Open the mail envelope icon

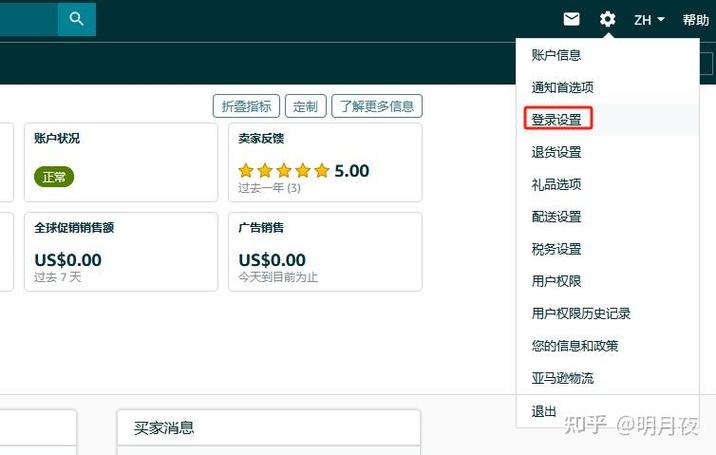571,19
